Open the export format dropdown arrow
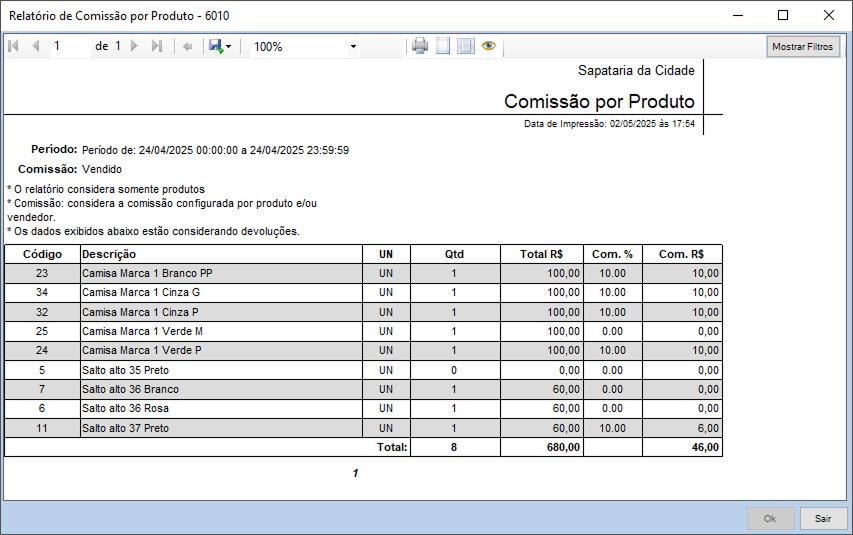 click(x=229, y=47)
